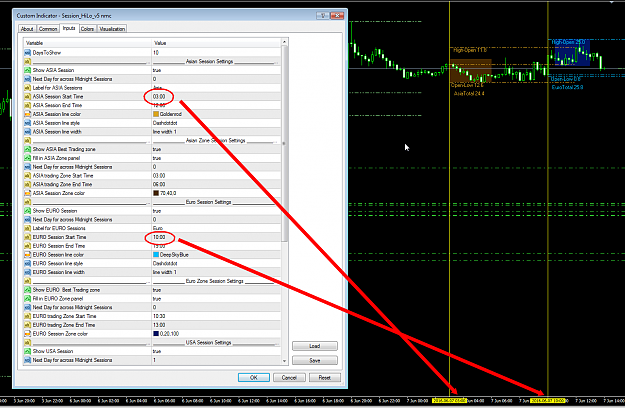
Task: Open the Goldenrod color dropdown
Action: click(216, 114)
